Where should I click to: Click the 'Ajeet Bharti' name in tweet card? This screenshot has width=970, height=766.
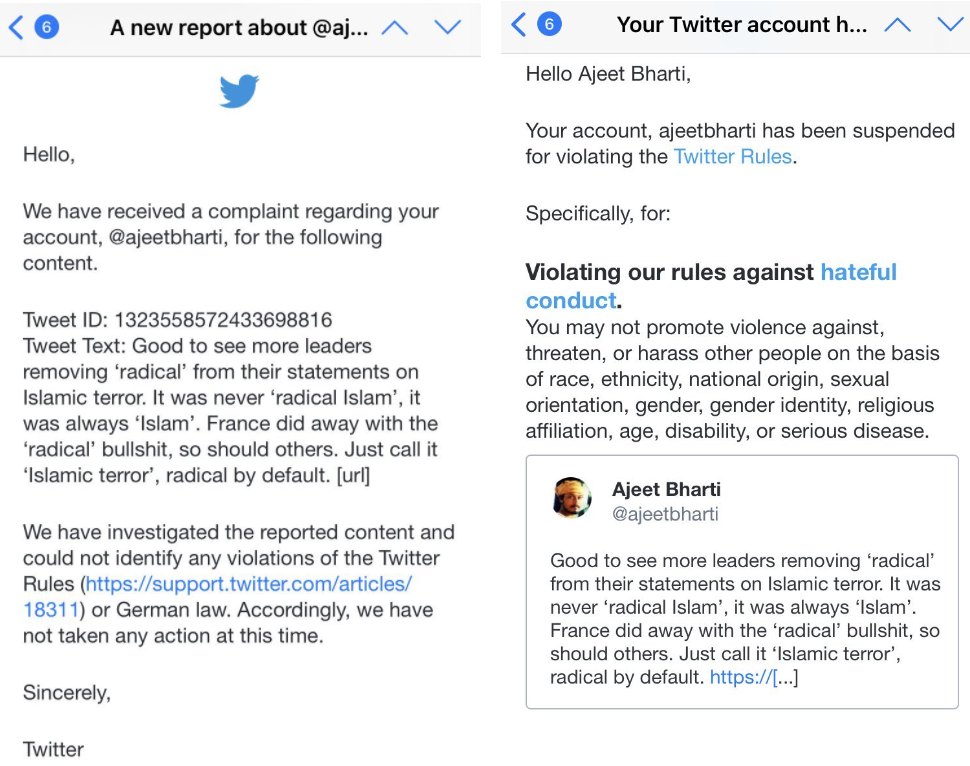[666, 489]
